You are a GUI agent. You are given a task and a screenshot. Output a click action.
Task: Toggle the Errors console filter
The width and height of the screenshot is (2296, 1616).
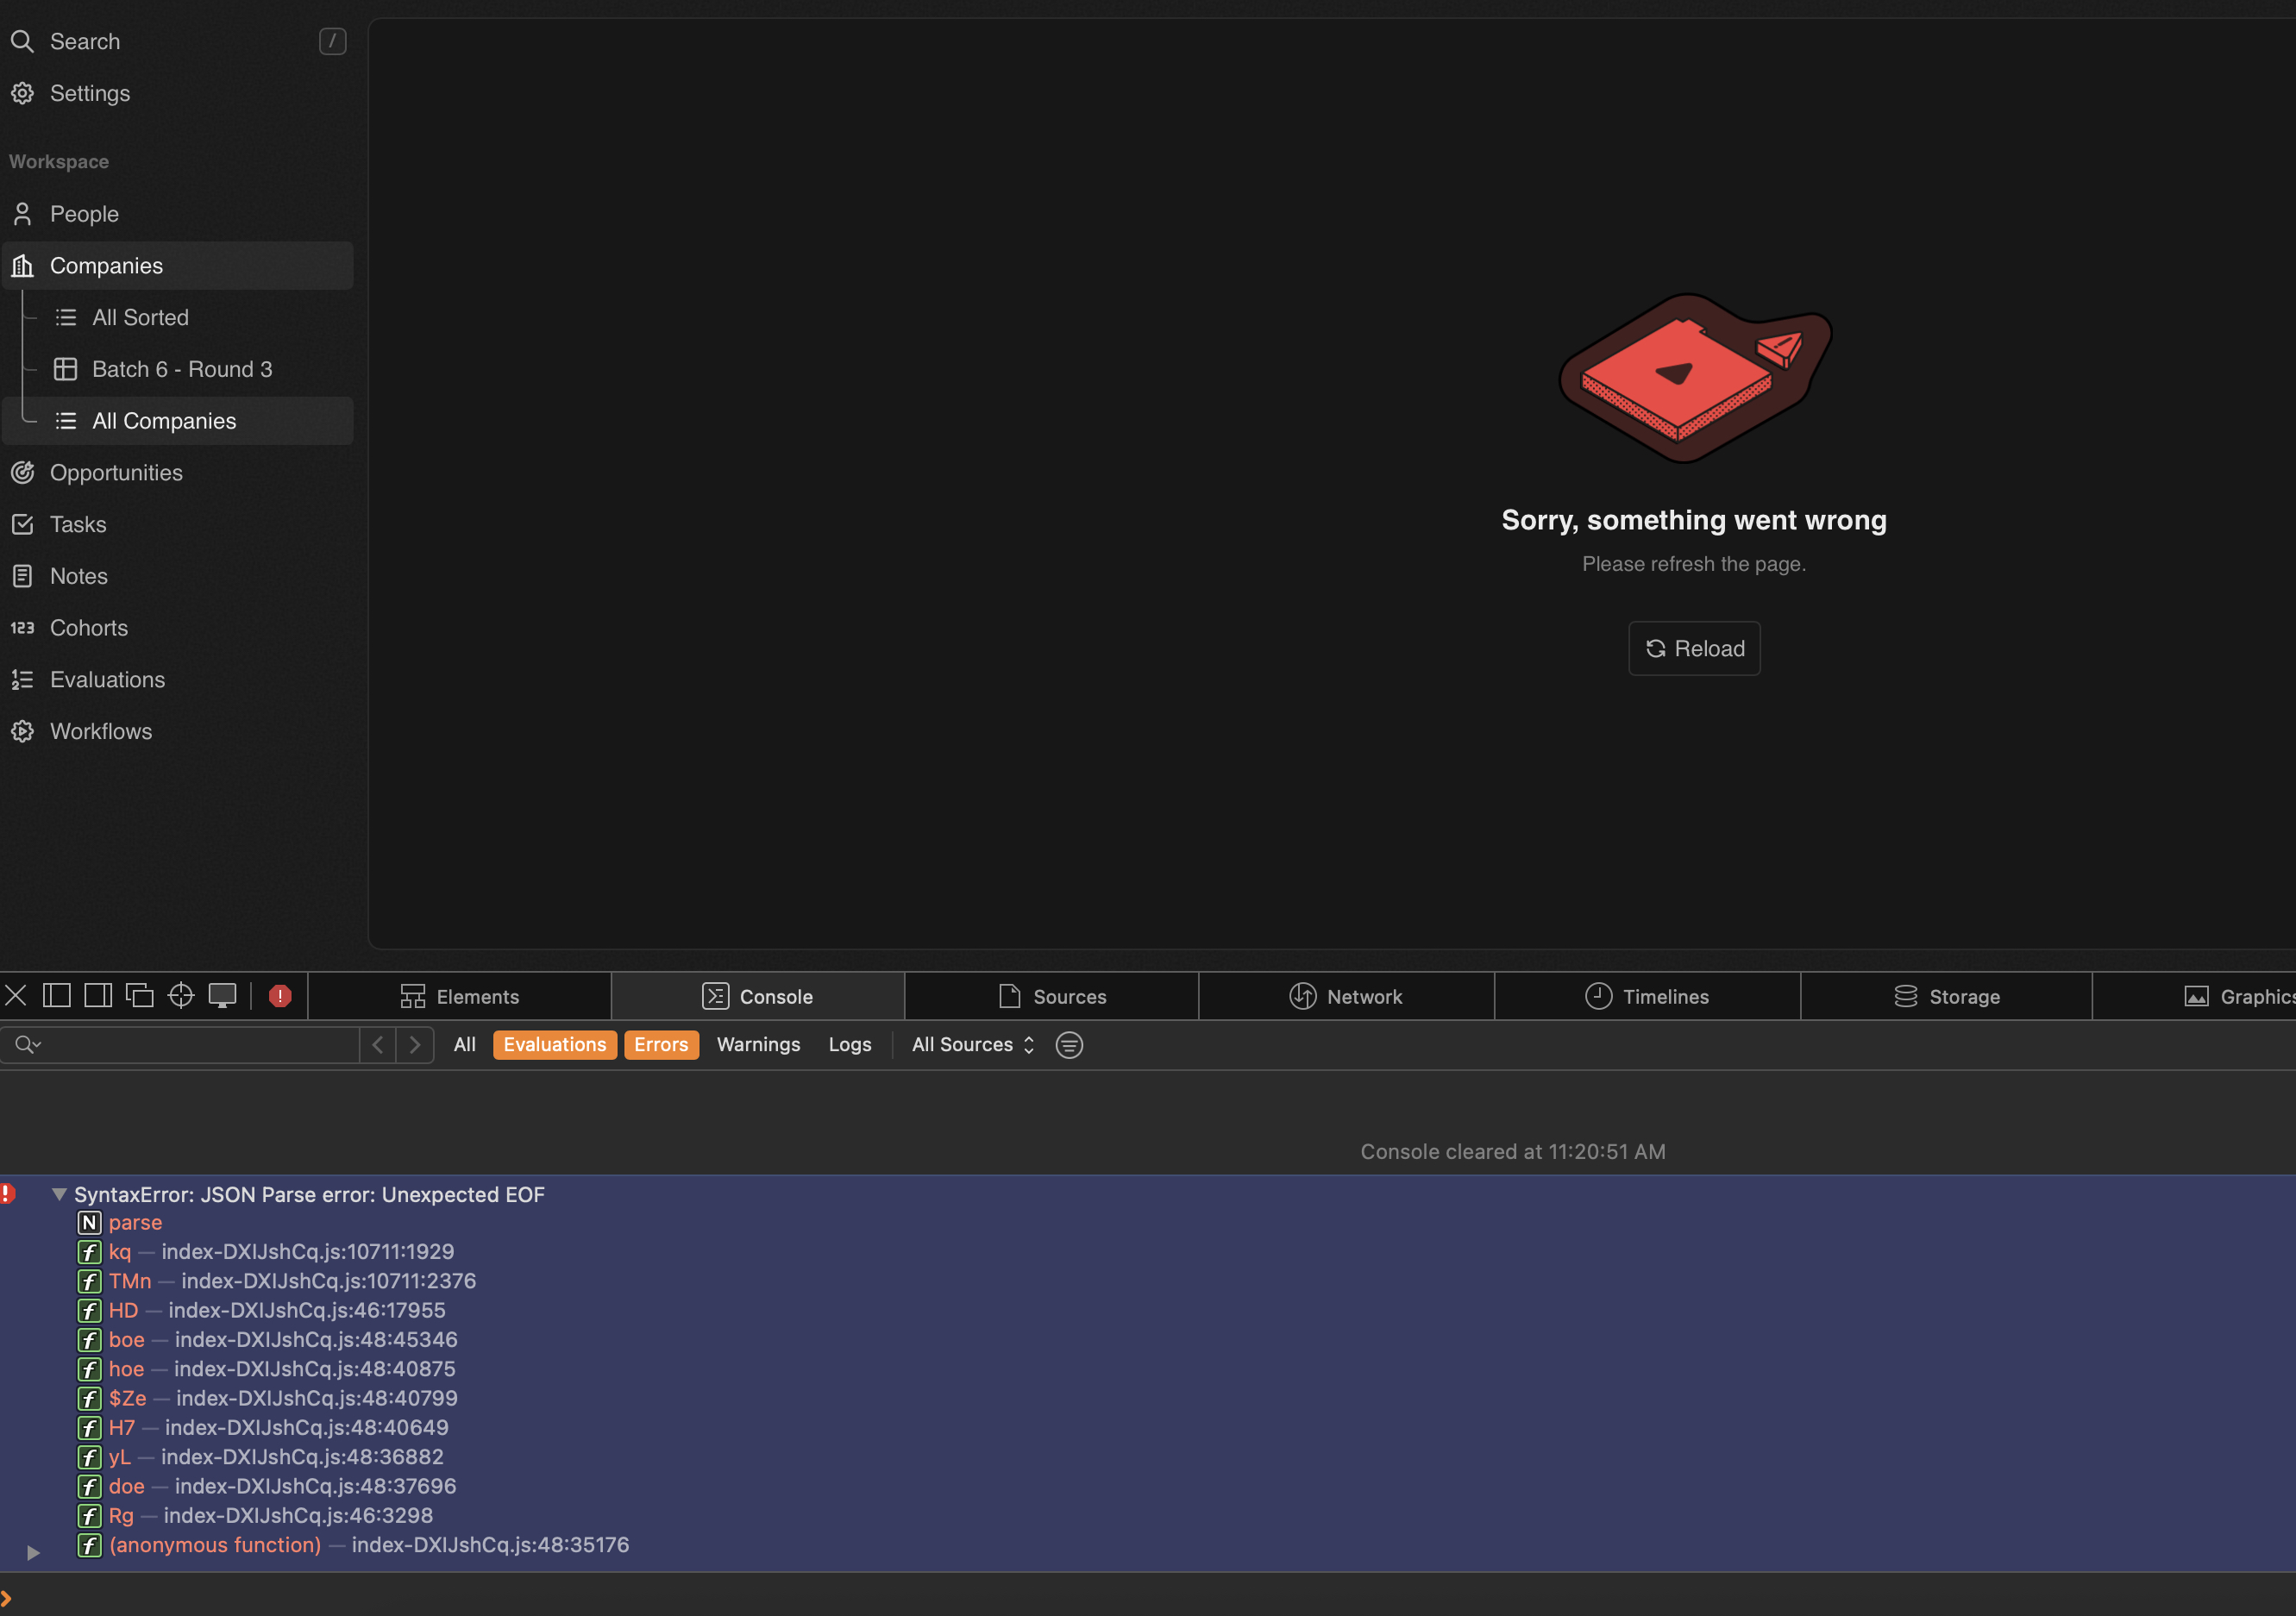click(x=661, y=1045)
